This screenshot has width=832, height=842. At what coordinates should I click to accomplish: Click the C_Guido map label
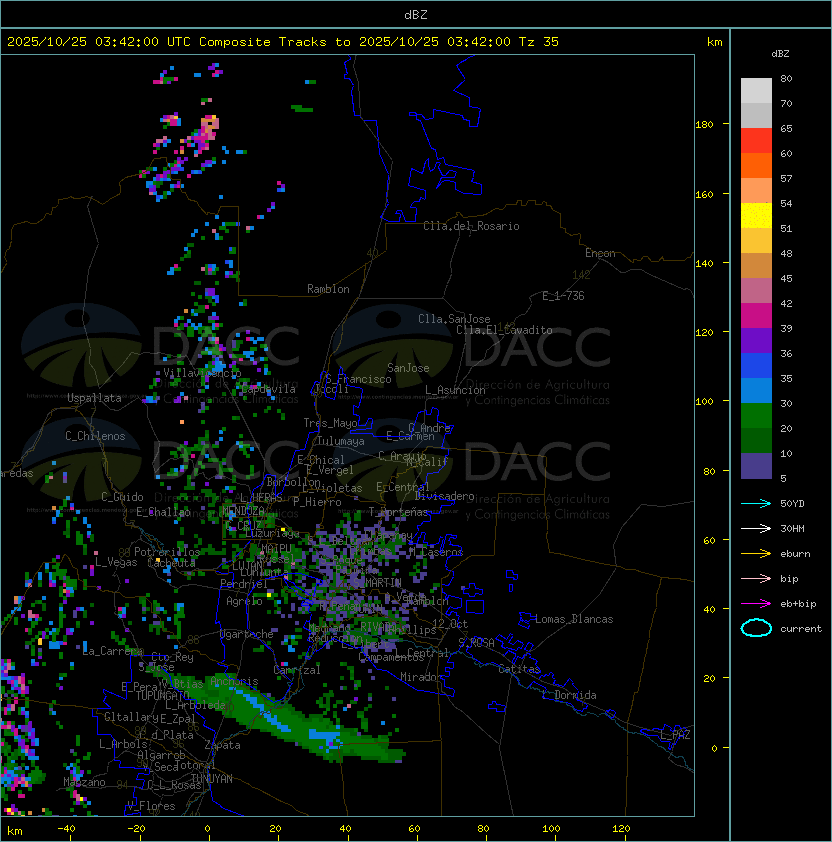tap(122, 497)
